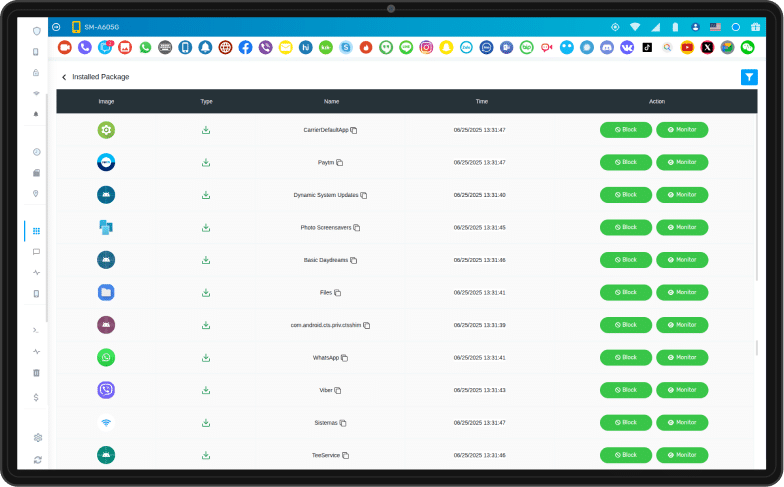Open the purple phone calls icon
This screenshot has height=487, width=784.
pyautogui.click(x=85, y=48)
